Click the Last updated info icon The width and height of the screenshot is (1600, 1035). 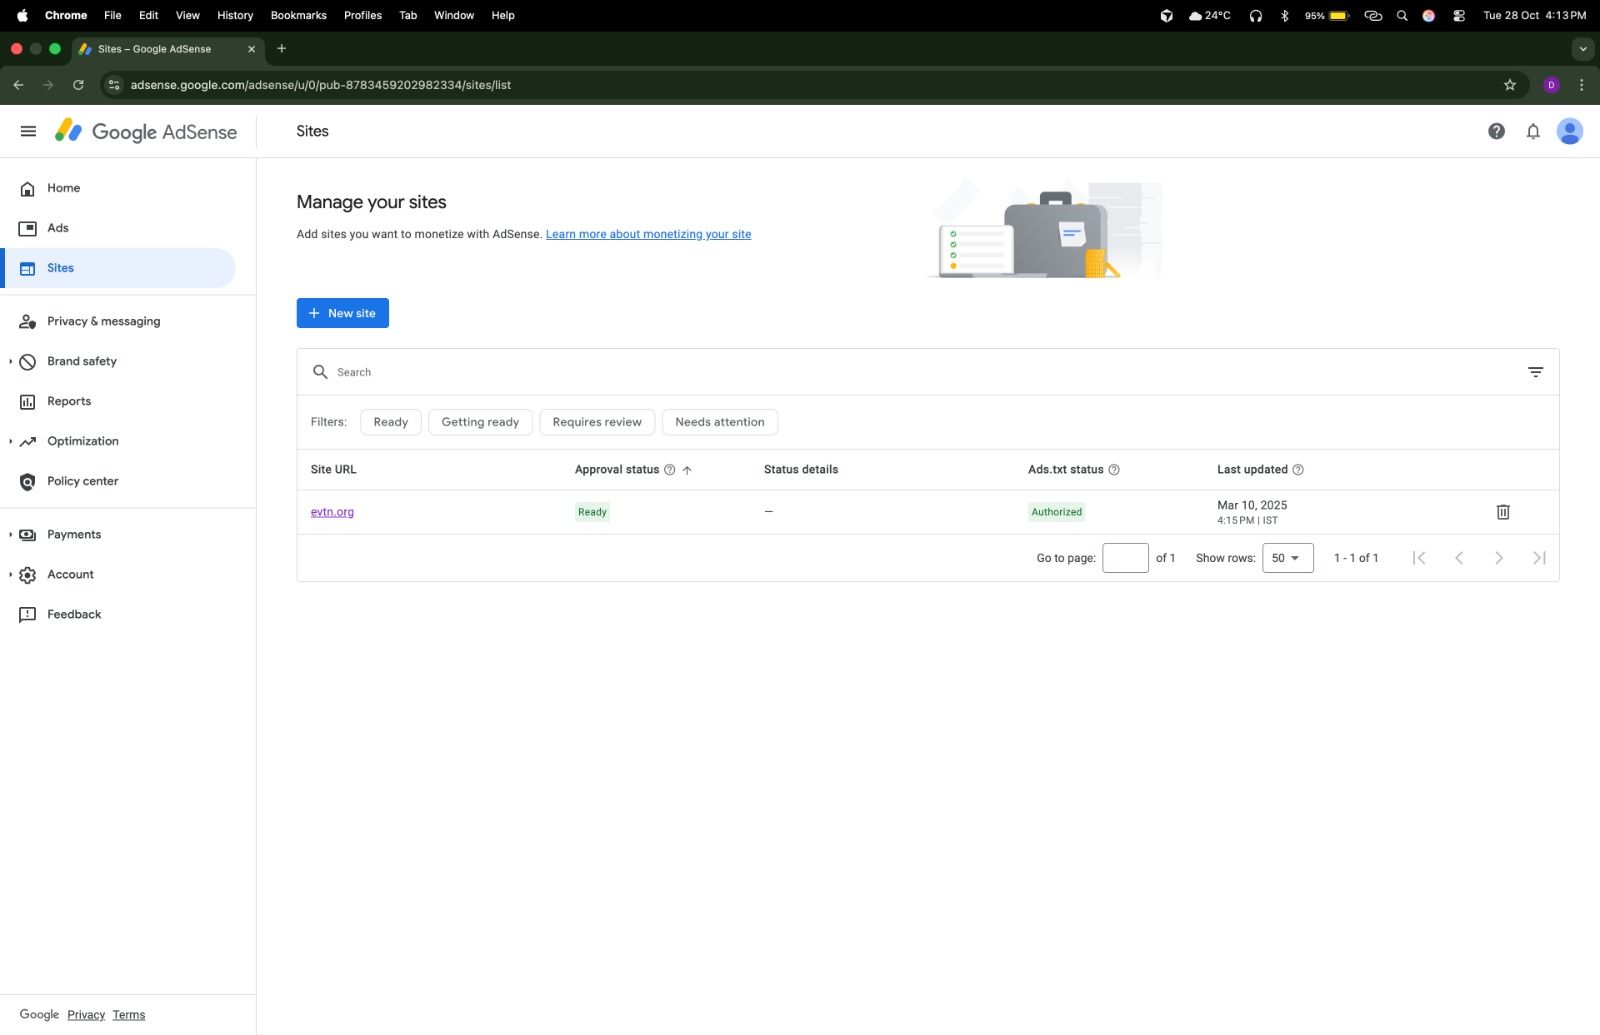tap(1298, 470)
